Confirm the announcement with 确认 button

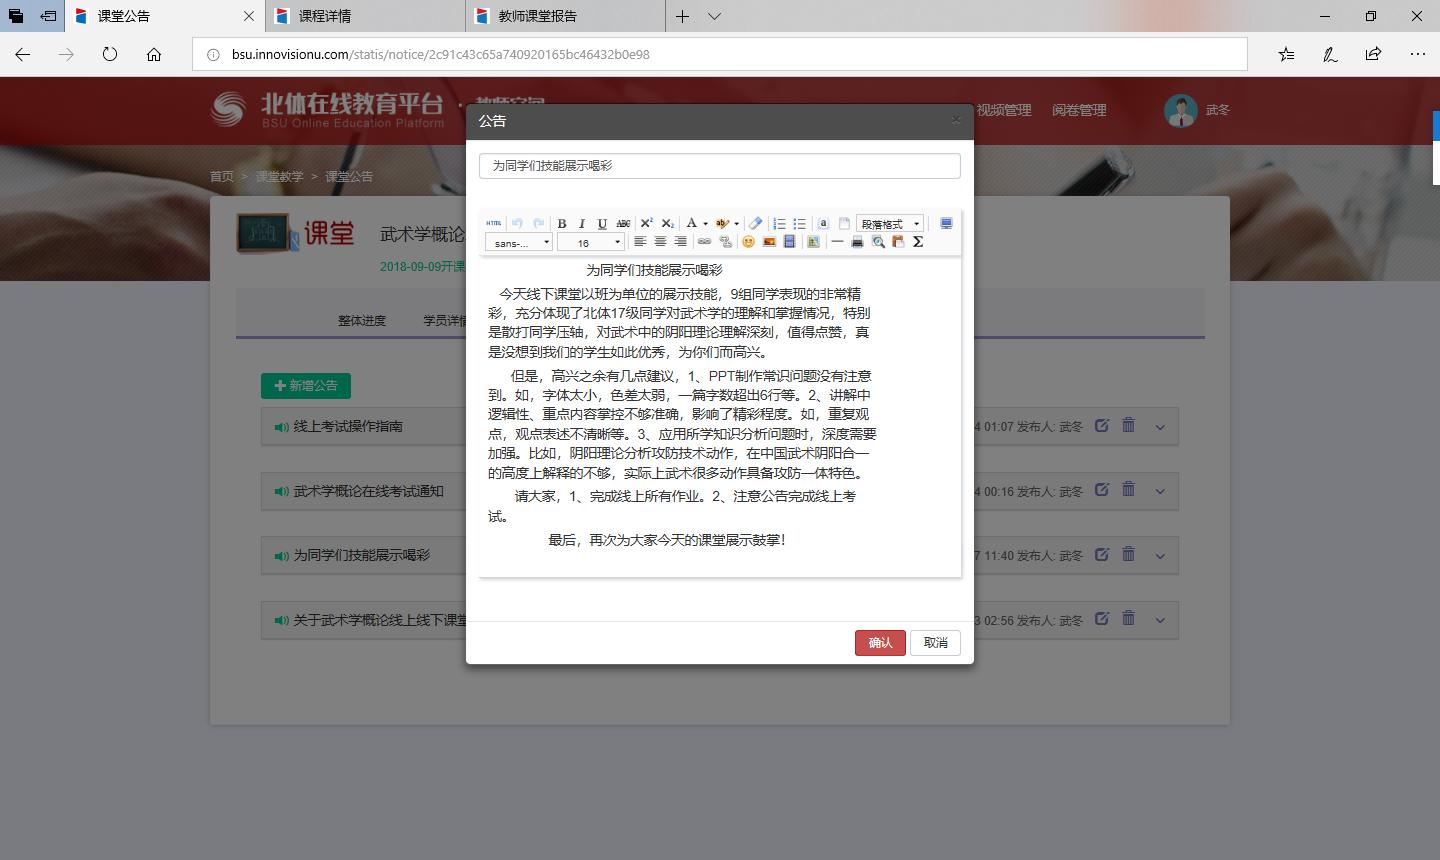(x=880, y=643)
